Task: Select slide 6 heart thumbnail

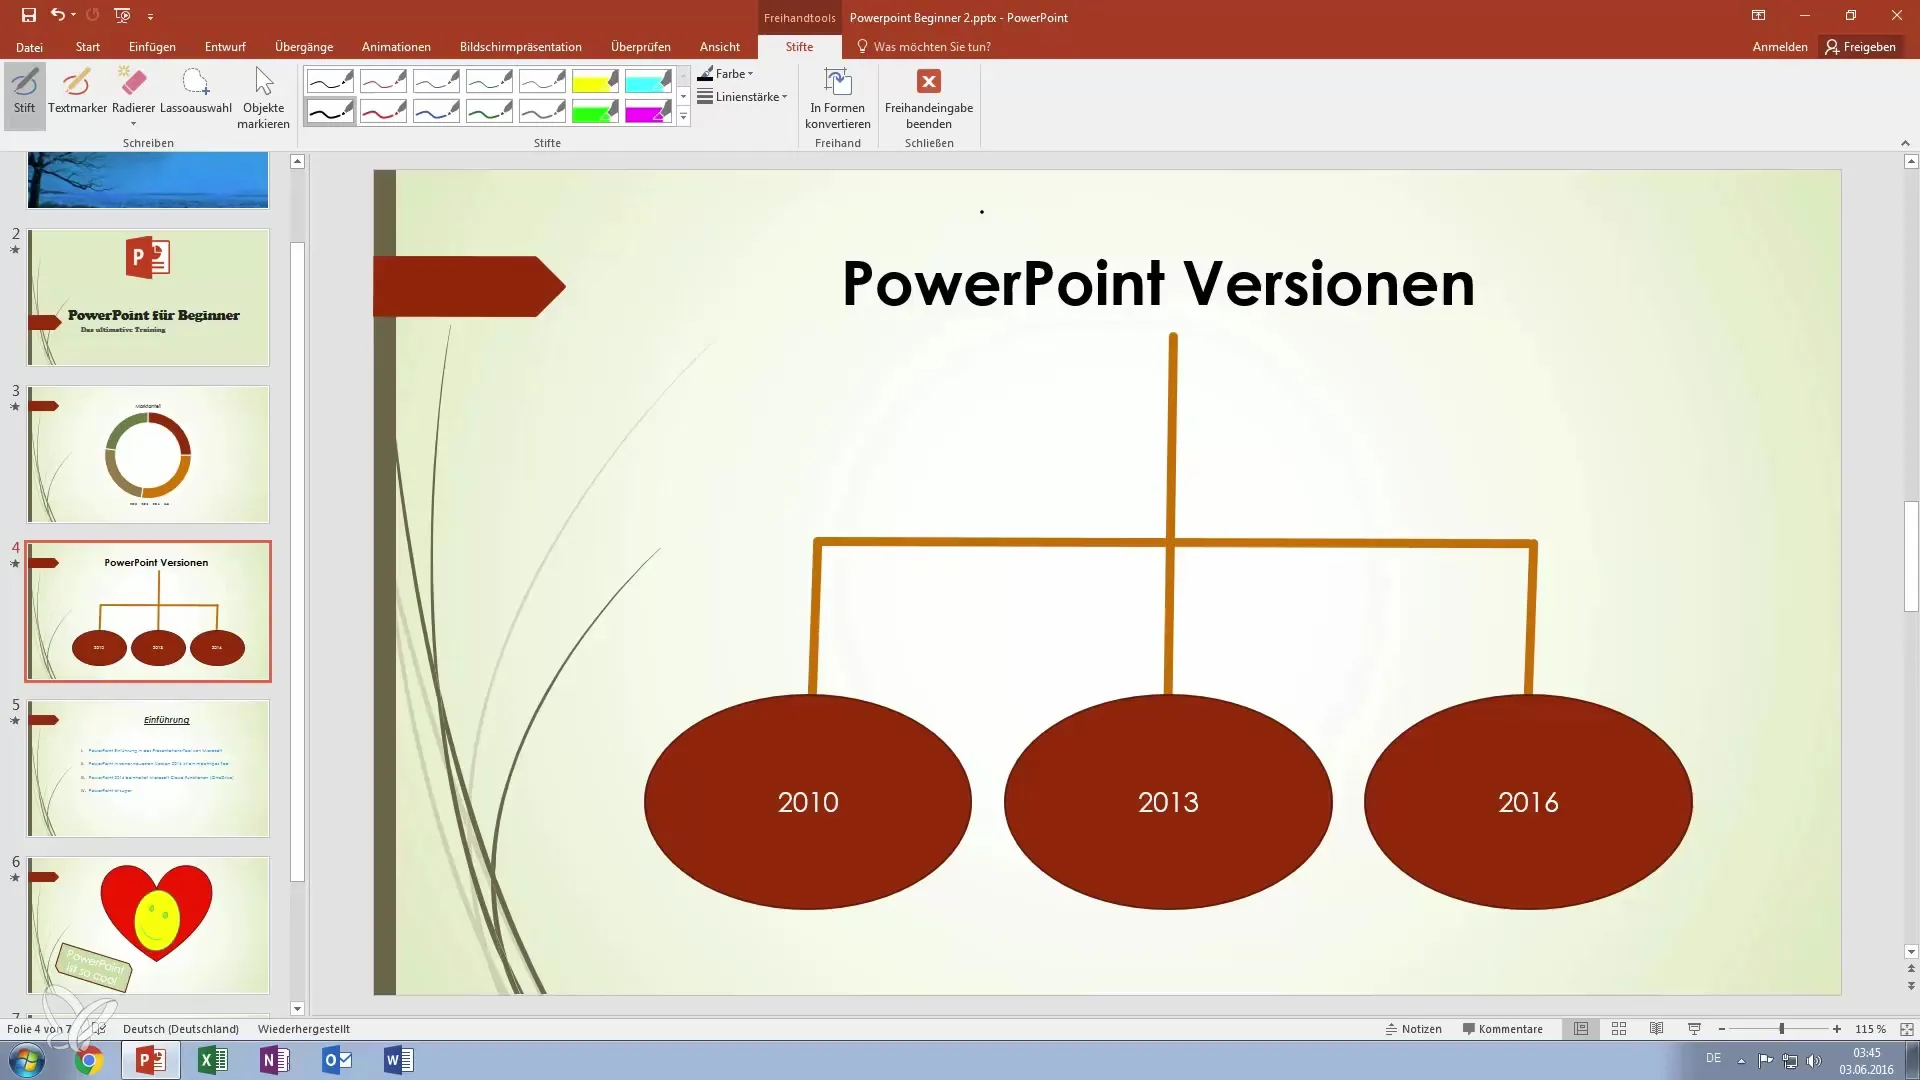Action: (x=148, y=925)
